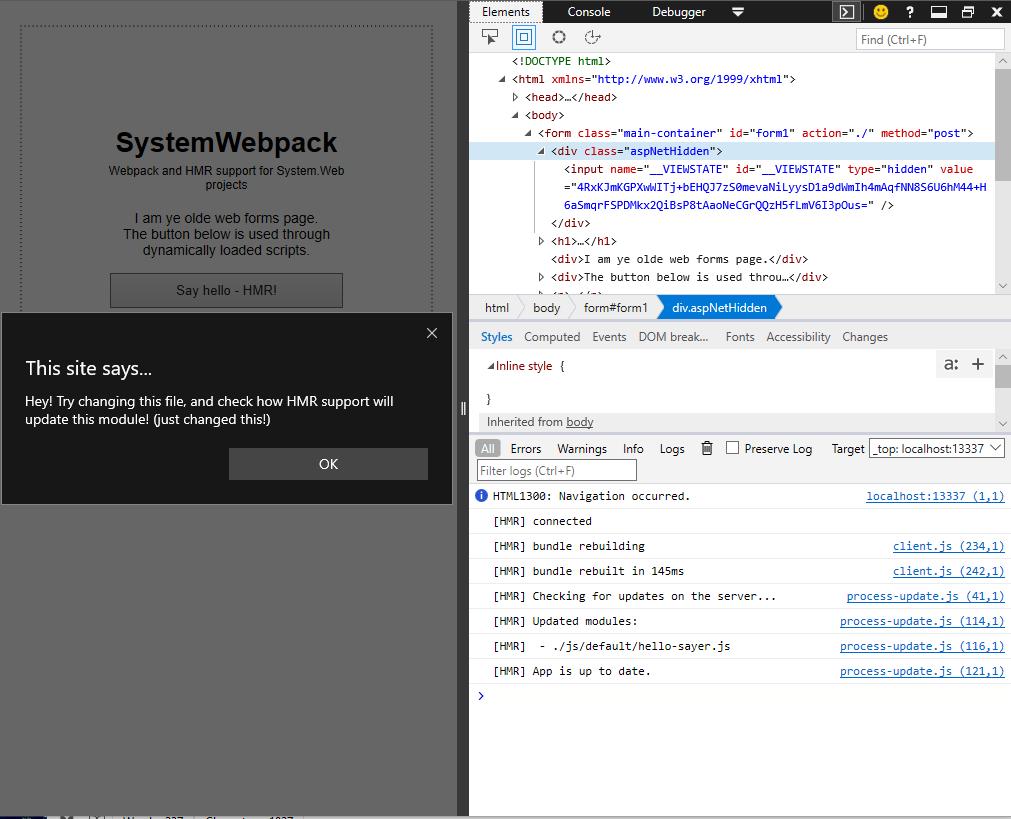This screenshot has width=1011, height=819.
Task: Open the smiley feedback icon
Action: pyautogui.click(x=881, y=12)
